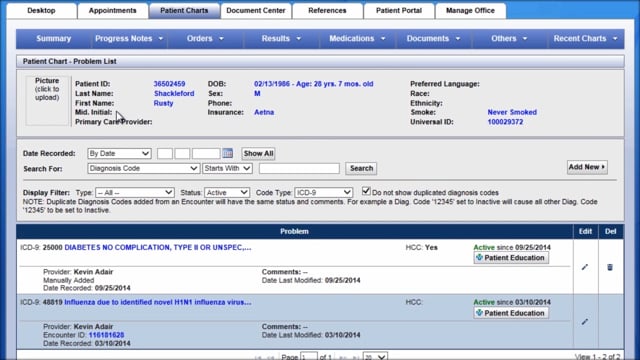
Task: Delete the Diabetes problem with trash icon
Action: [x=610, y=267]
